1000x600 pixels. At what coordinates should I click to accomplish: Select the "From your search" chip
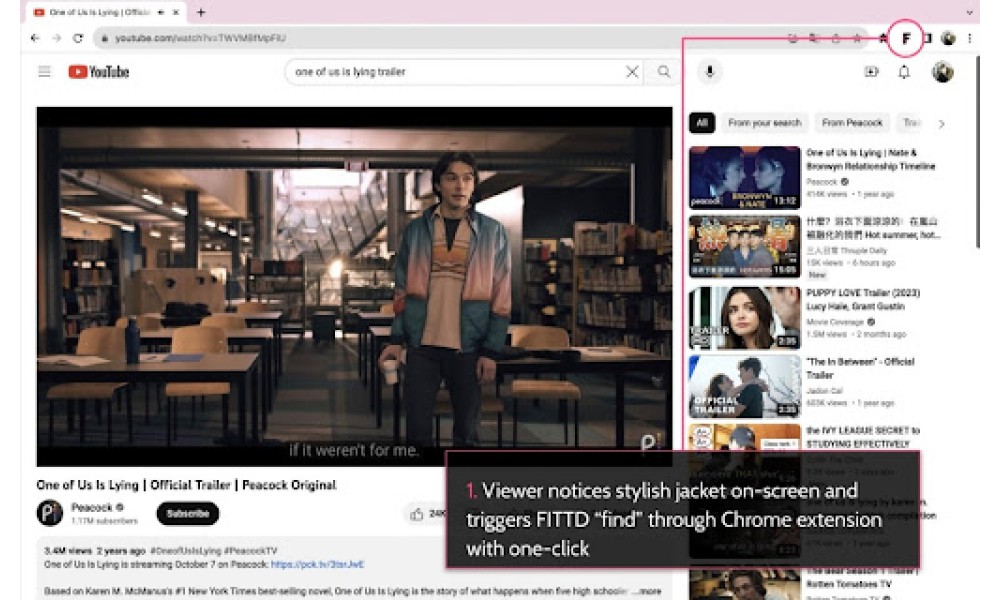pyautogui.click(x=764, y=122)
